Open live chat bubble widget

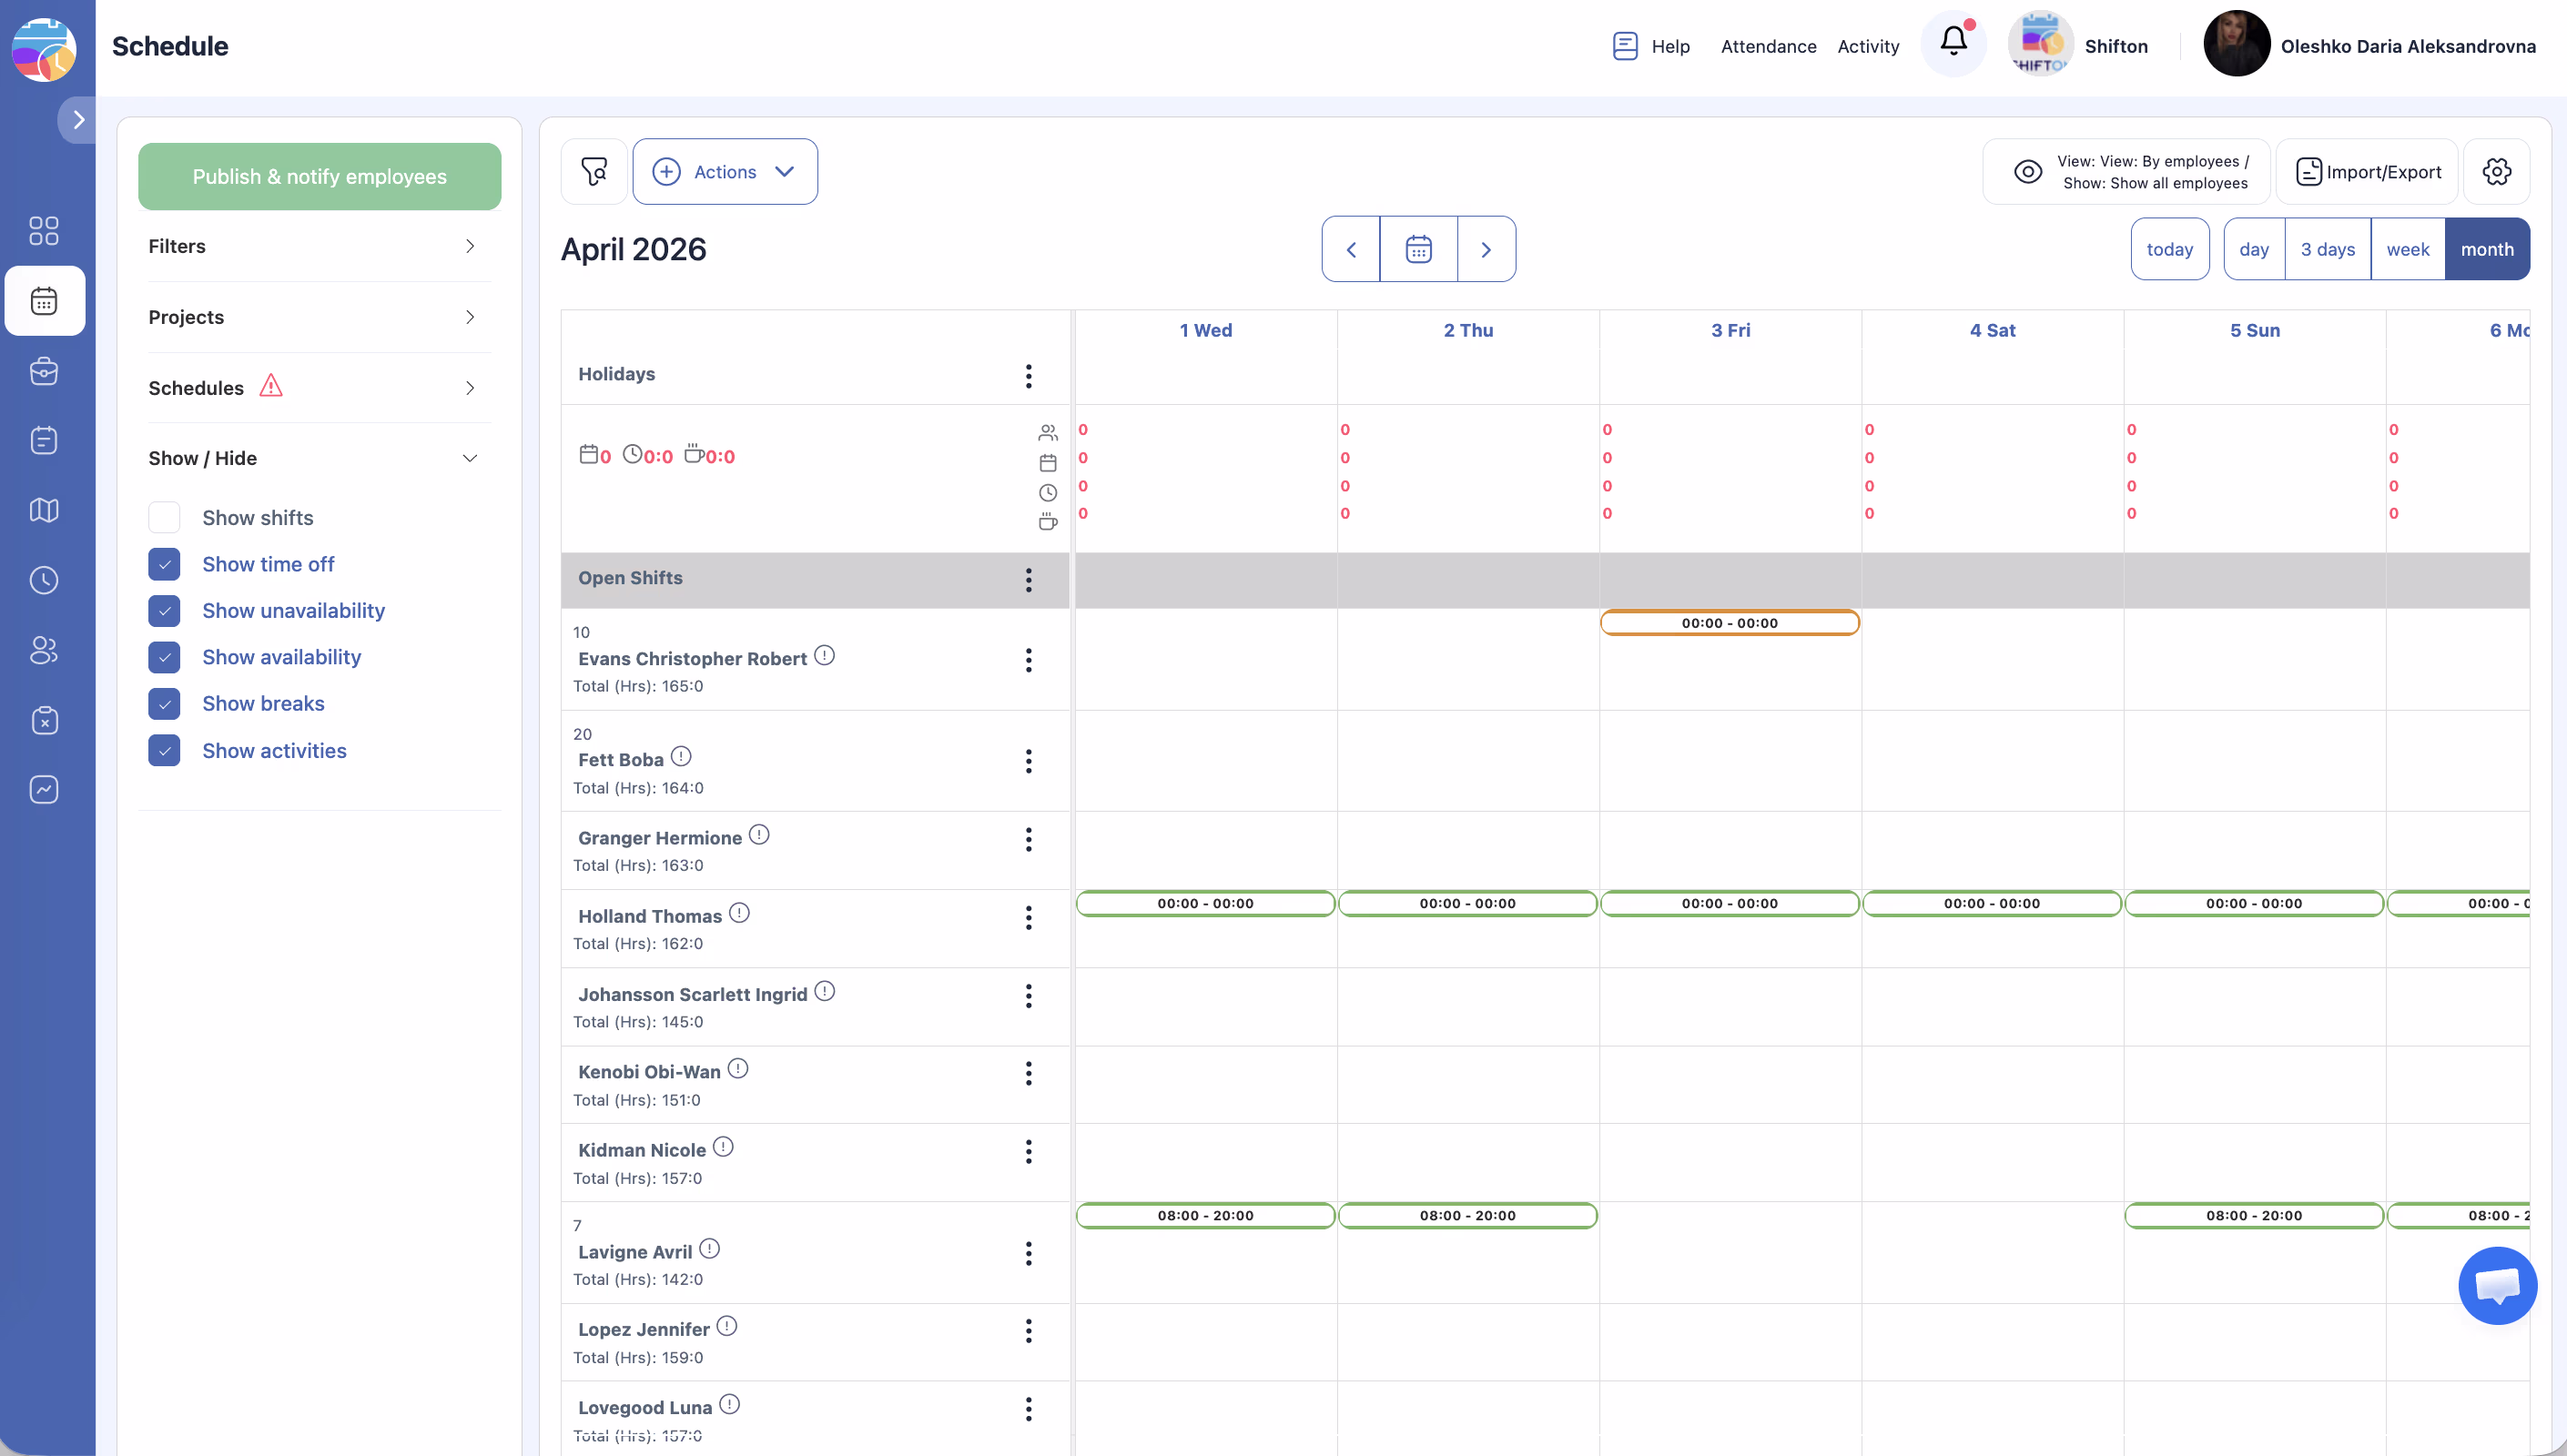[x=2497, y=1285]
